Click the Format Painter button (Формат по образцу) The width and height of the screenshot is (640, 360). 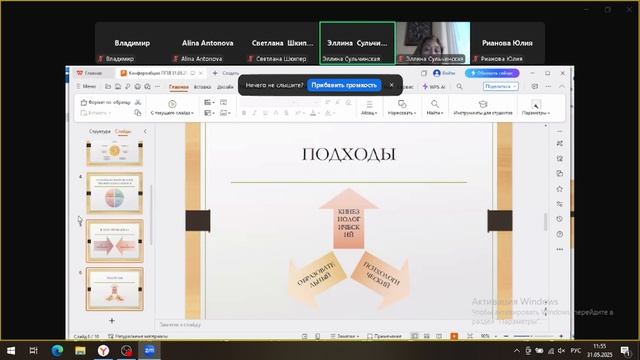pyautogui.click(x=105, y=102)
